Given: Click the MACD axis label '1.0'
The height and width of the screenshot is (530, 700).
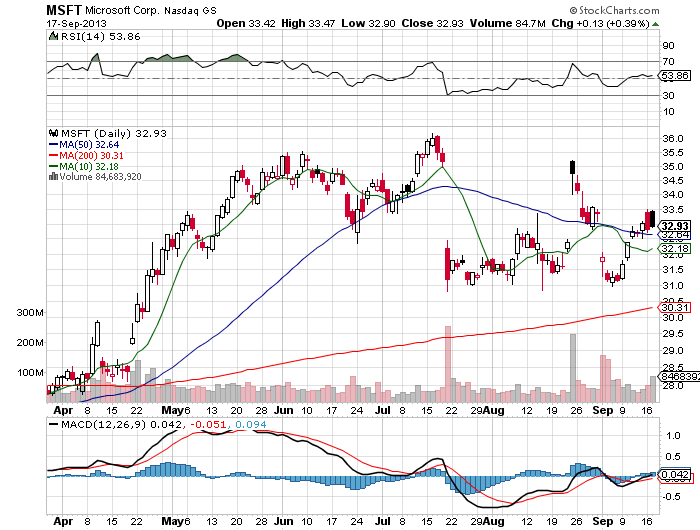Looking at the screenshot, I should coord(673,435).
